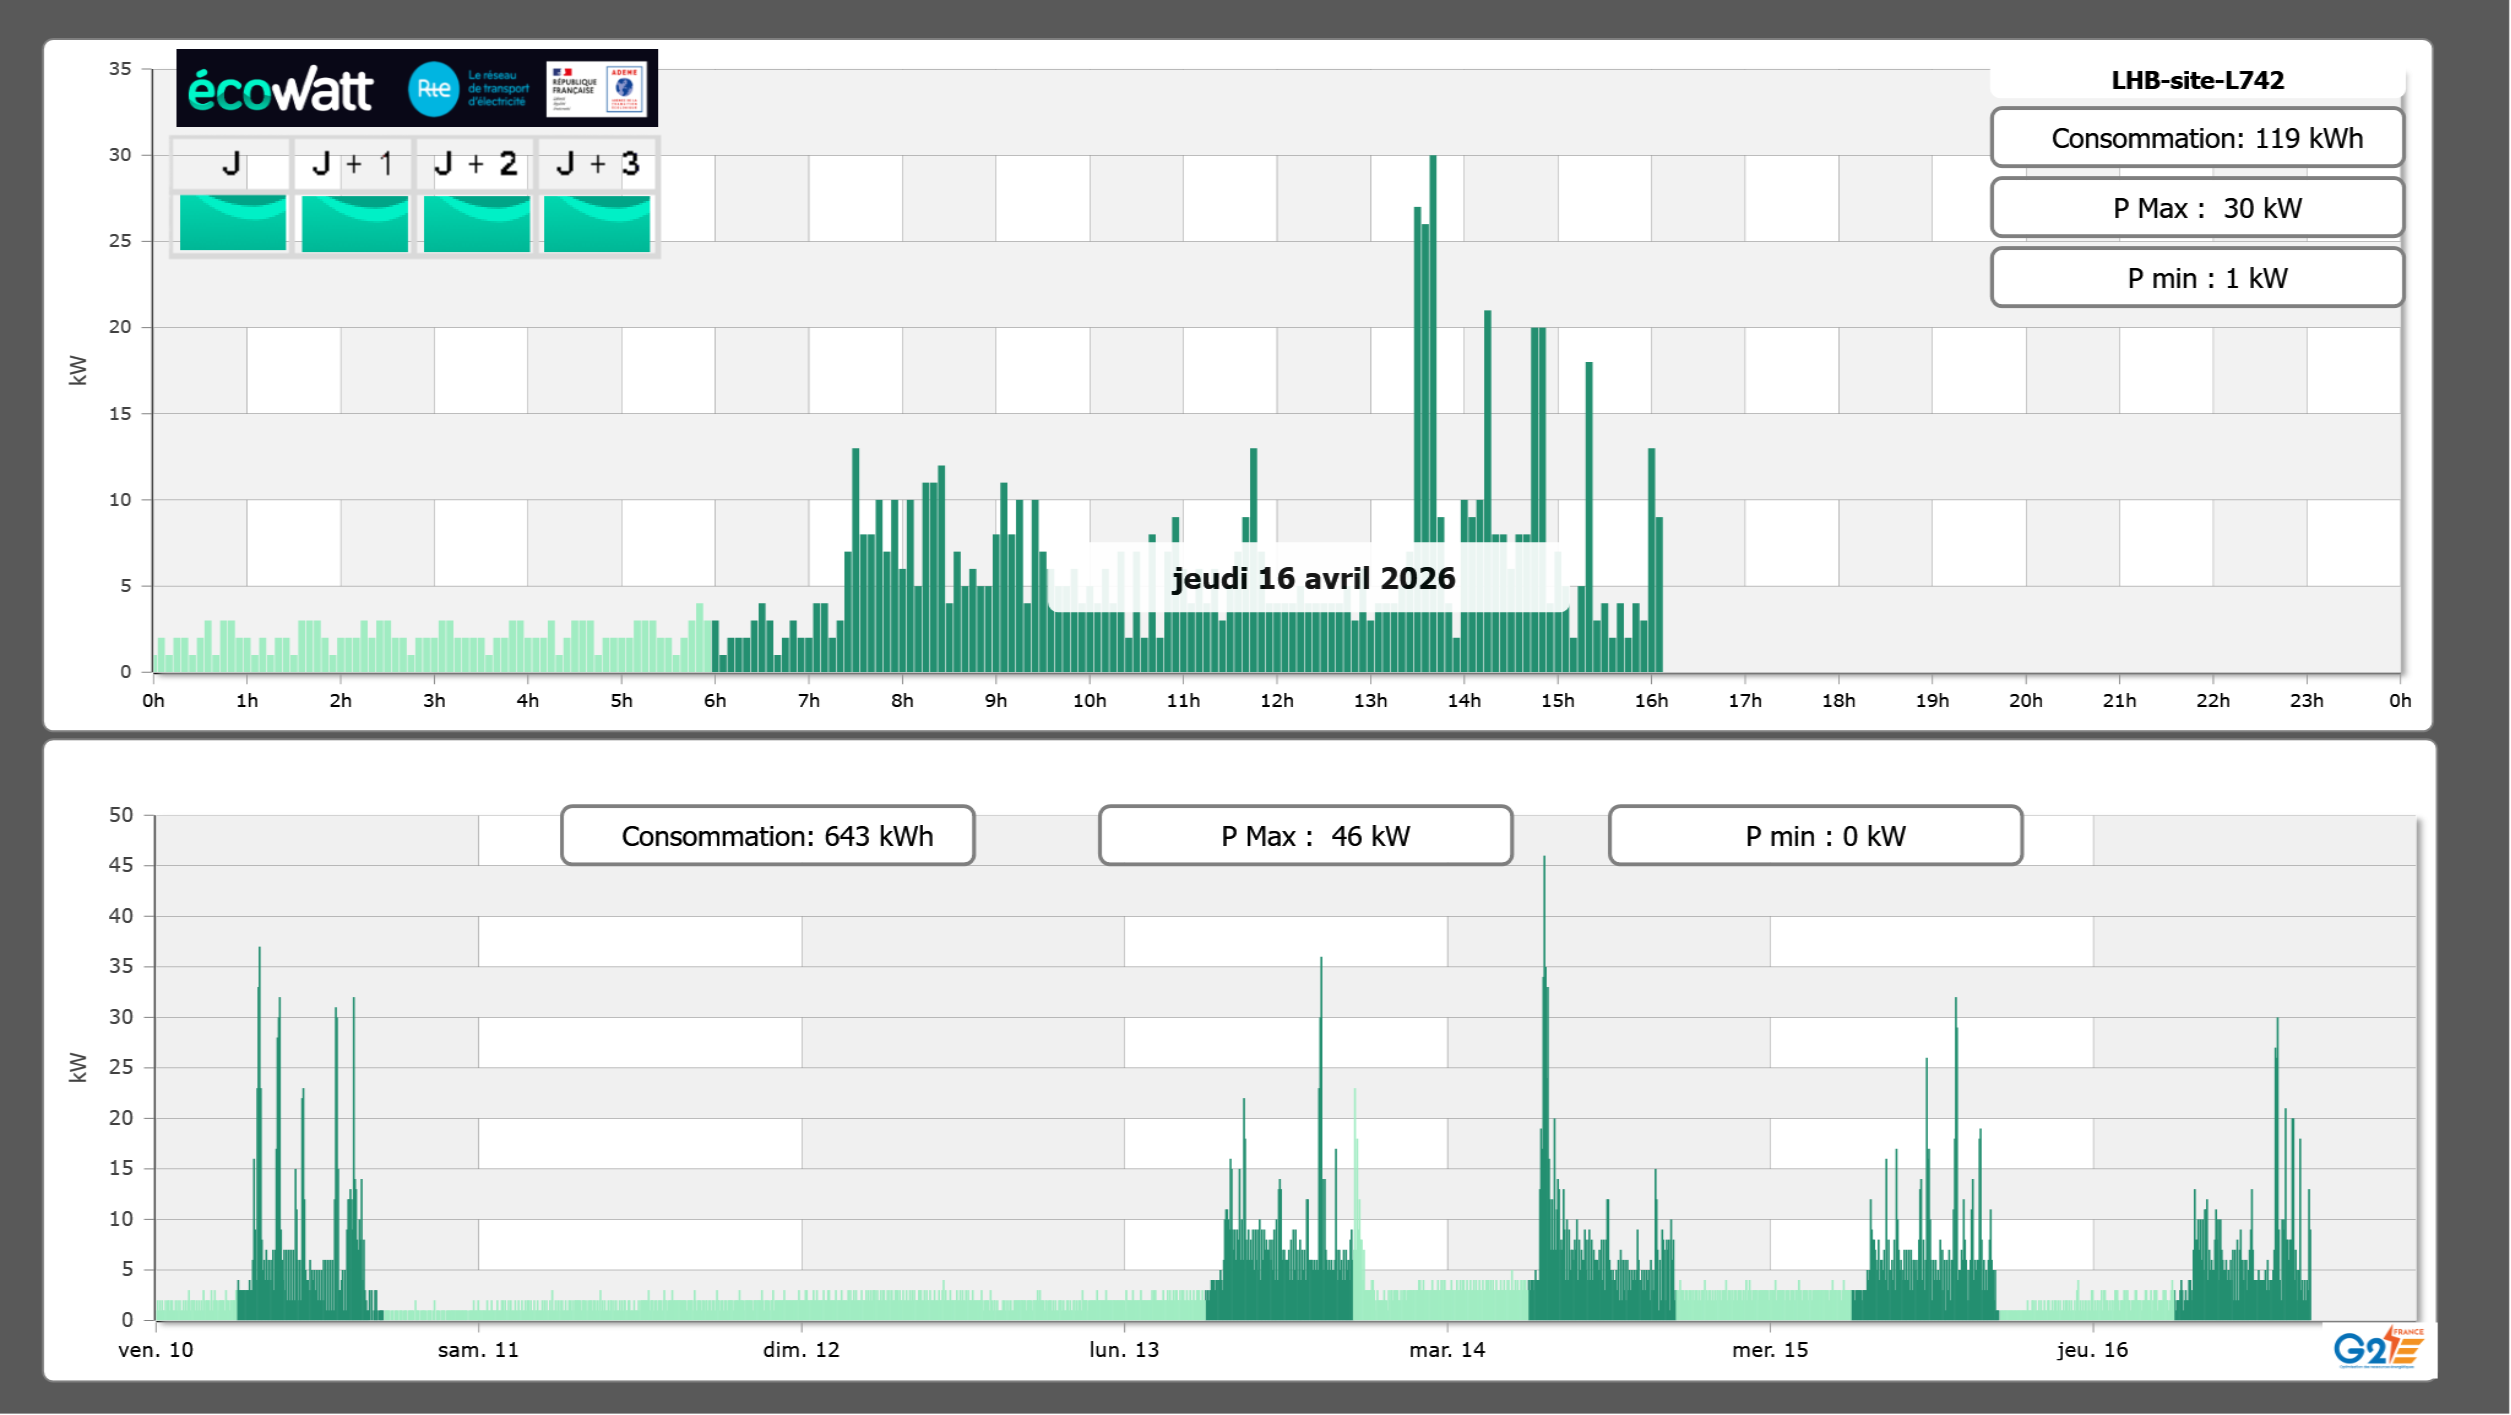Click the P min : 1 kW box
The height and width of the screenshot is (1415, 2511).
2197,278
